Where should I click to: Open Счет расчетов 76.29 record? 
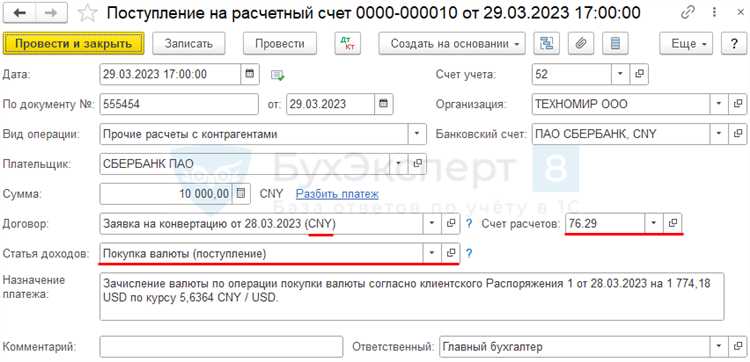pos(673,224)
